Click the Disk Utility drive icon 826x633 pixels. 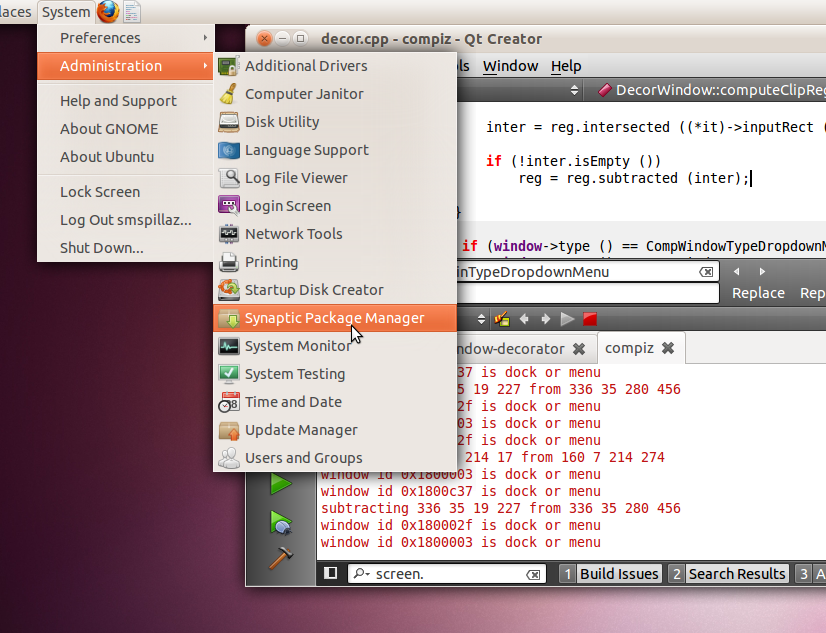click(x=229, y=122)
